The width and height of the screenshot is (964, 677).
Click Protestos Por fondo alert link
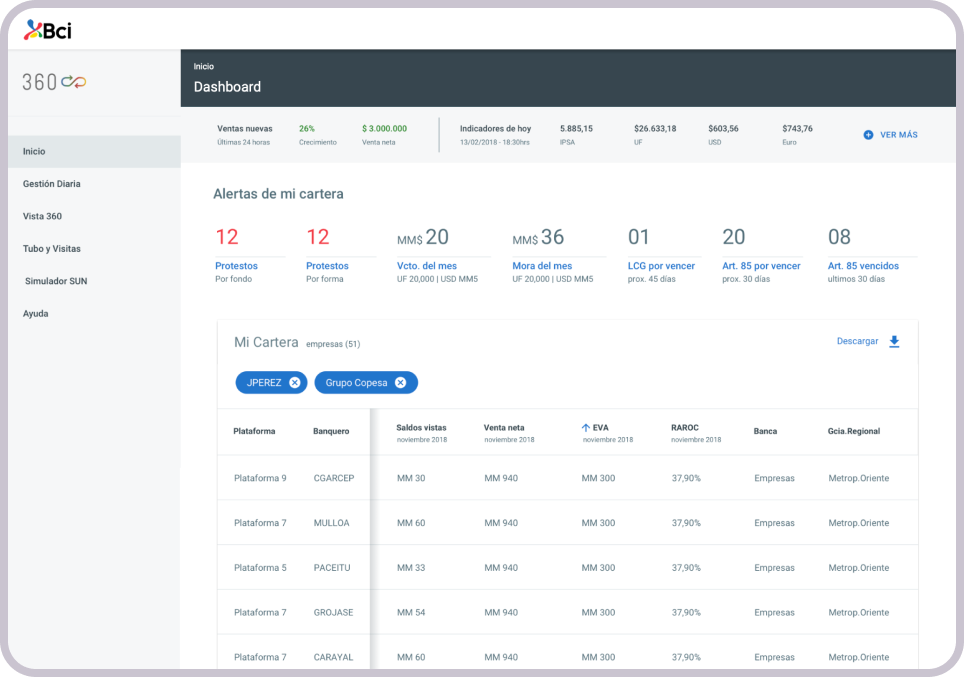coord(236,266)
